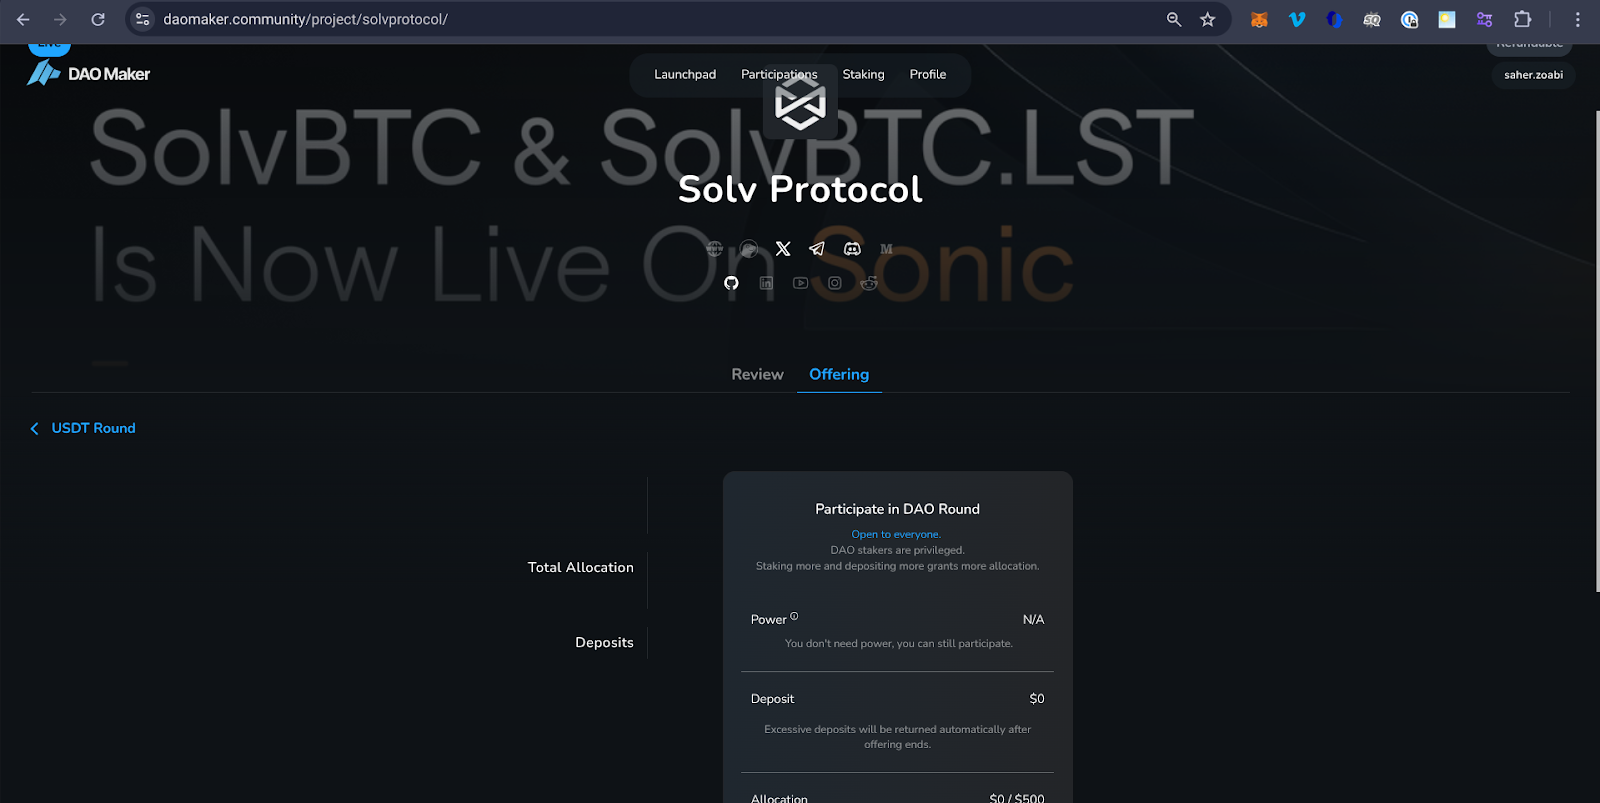Open the Chrome three-dot menu
1600x803 pixels.
click(1578, 19)
